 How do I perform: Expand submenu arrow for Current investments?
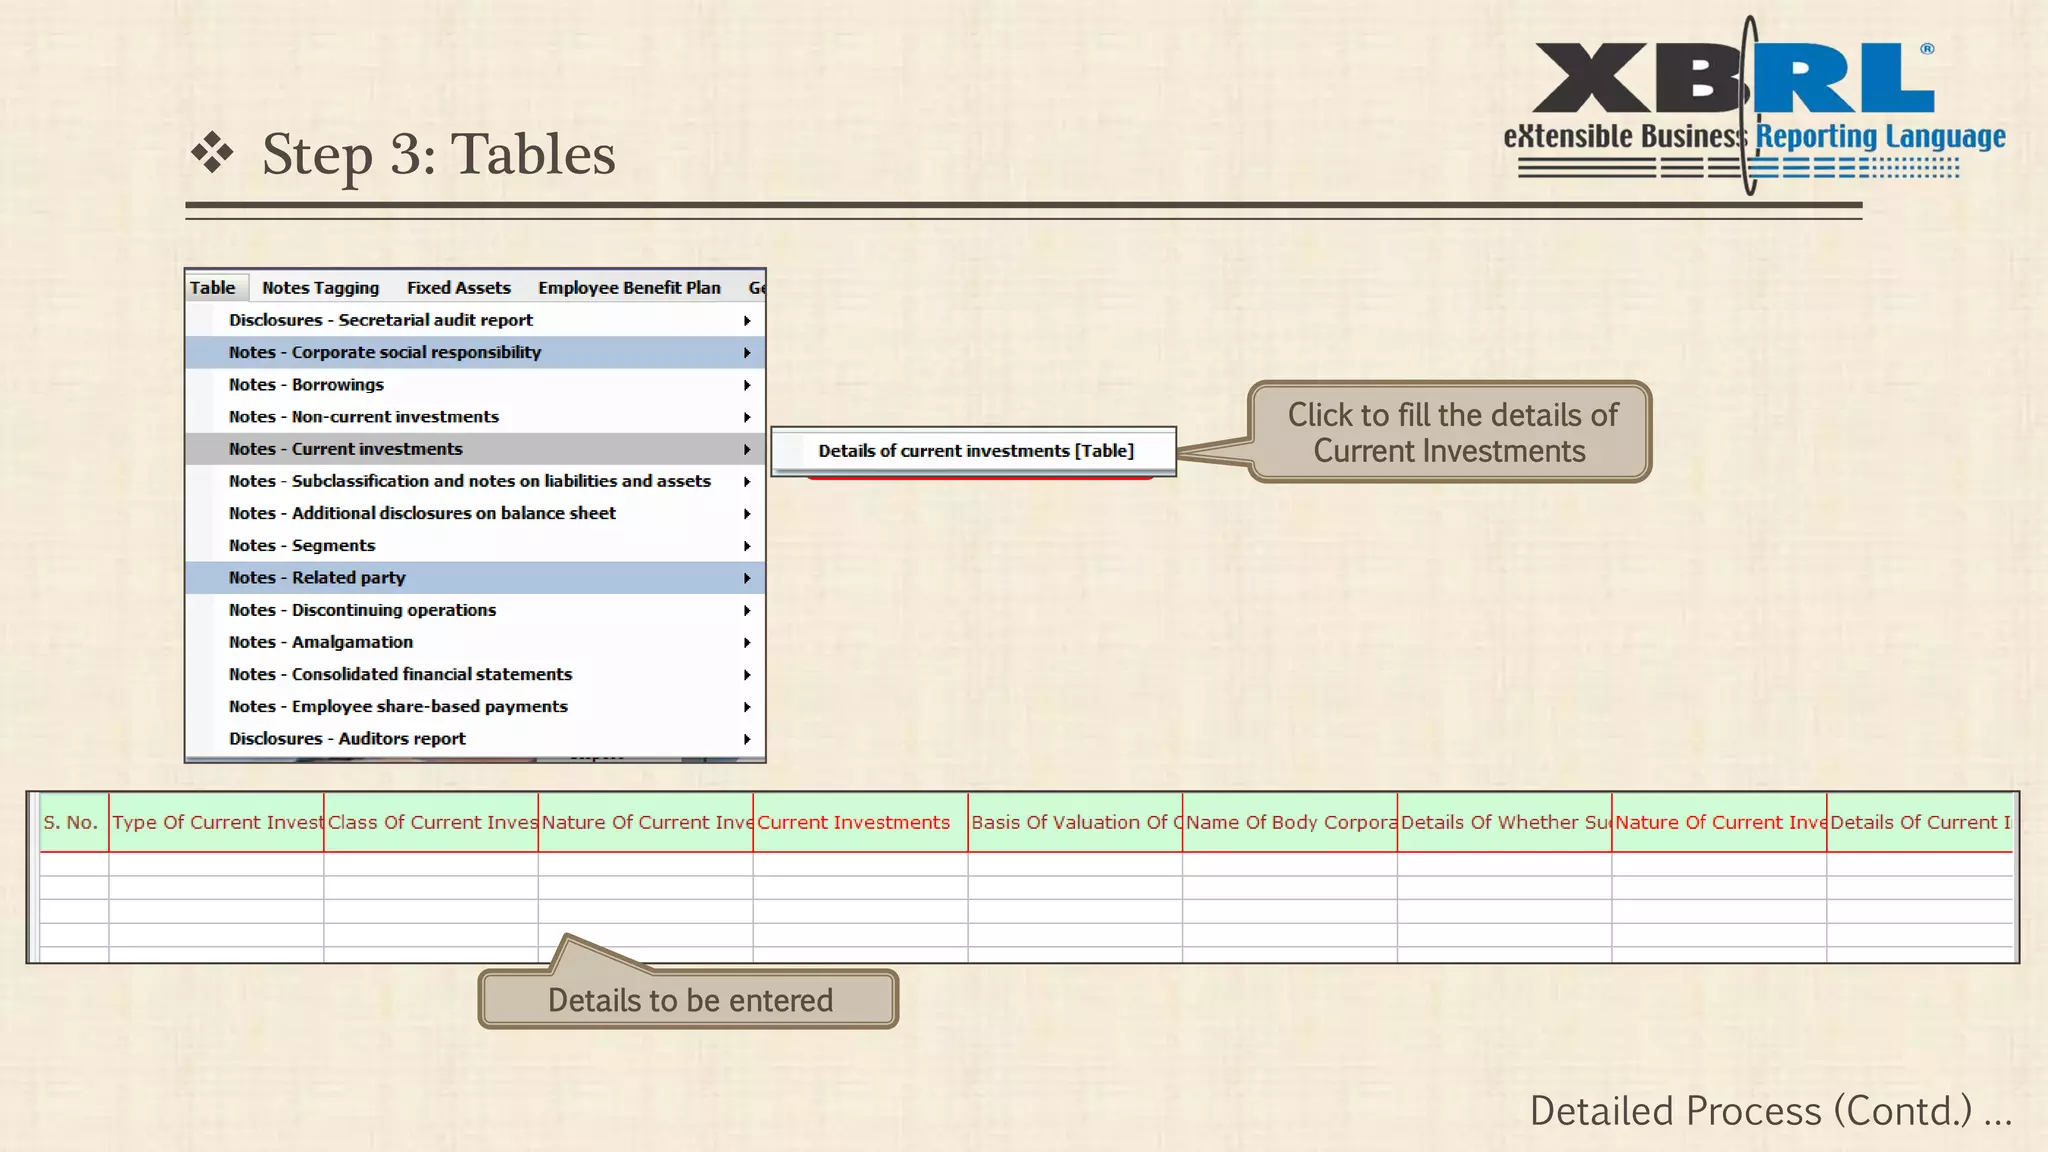[x=747, y=449]
